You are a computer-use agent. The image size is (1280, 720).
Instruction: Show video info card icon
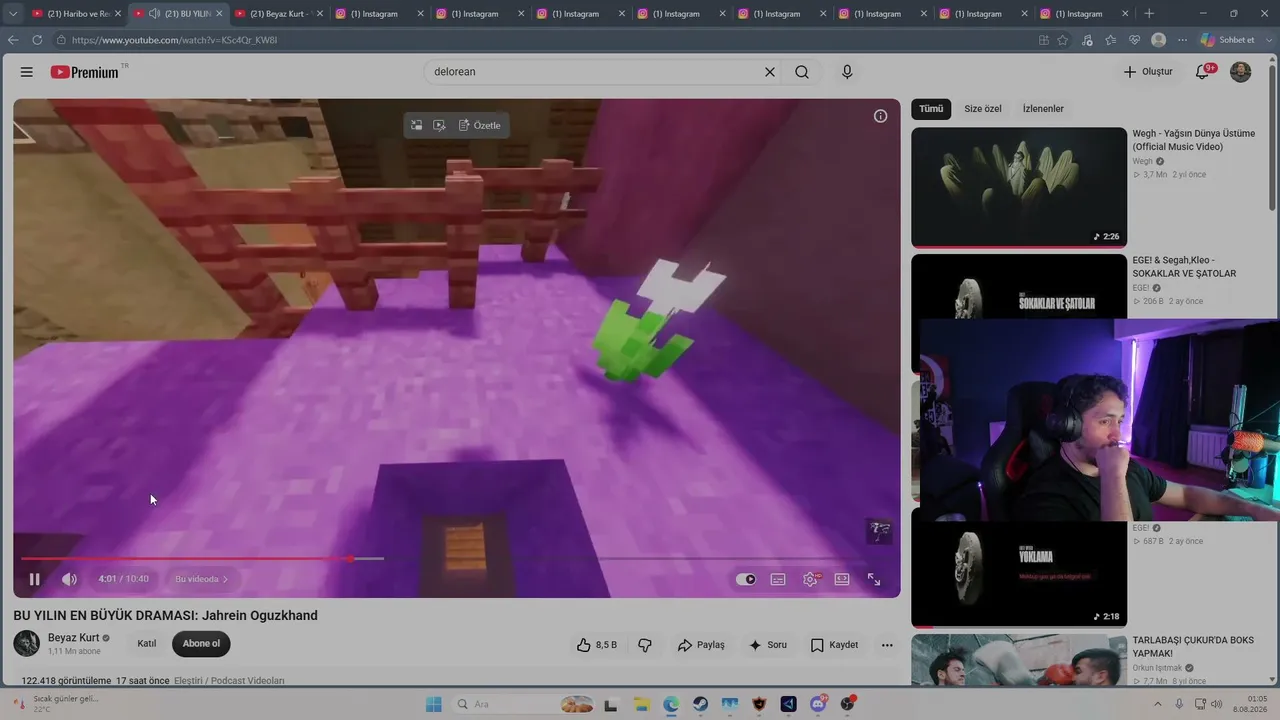(880, 116)
